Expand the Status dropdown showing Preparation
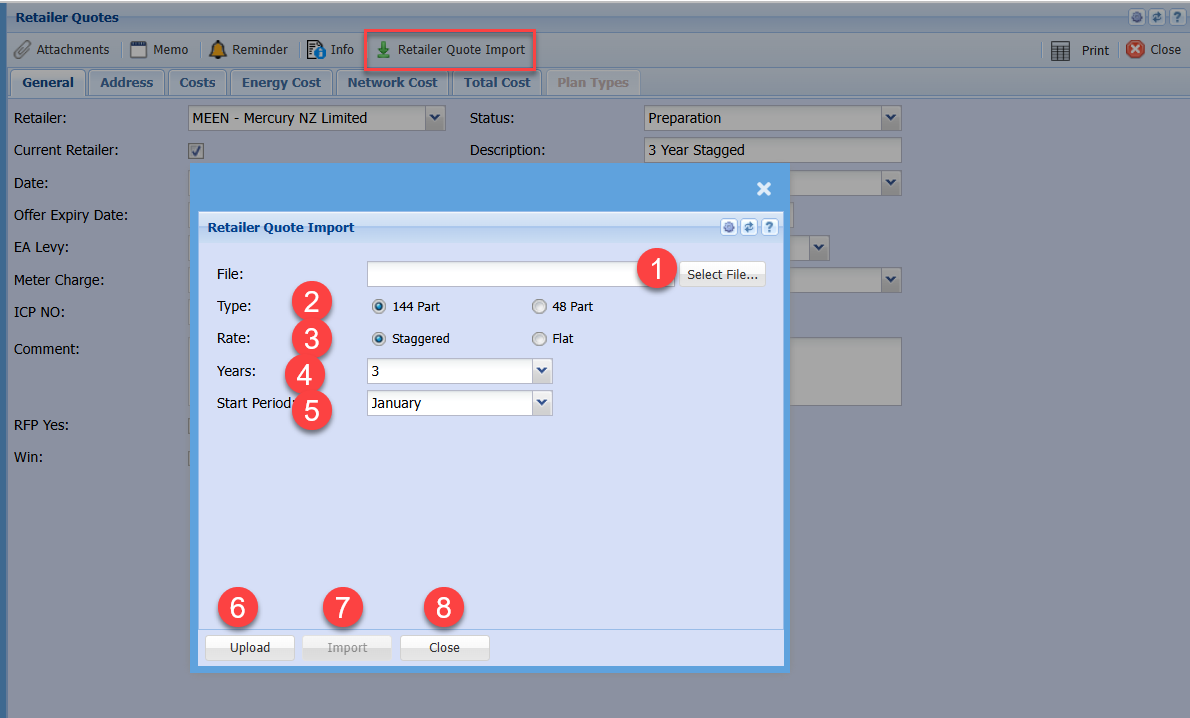Viewport: 1190px width, 718px height. click(891, 118)
